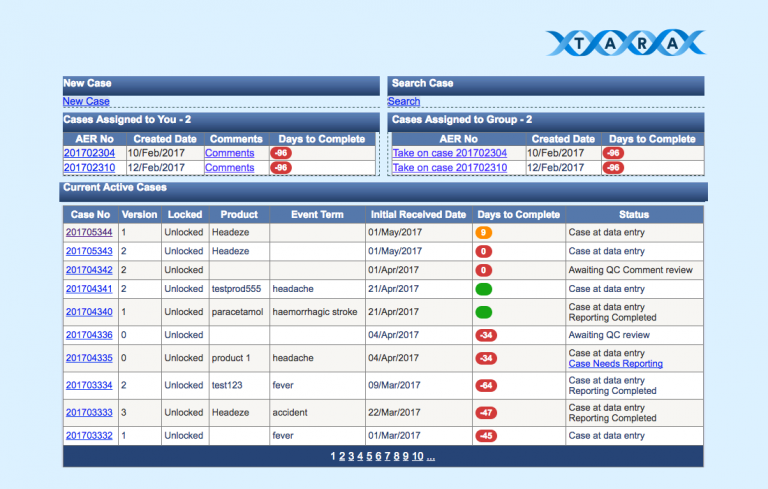This screenshot has width=768, height=489.
Task: Click the Initial Received Date column header
Action: coord(418,214)
